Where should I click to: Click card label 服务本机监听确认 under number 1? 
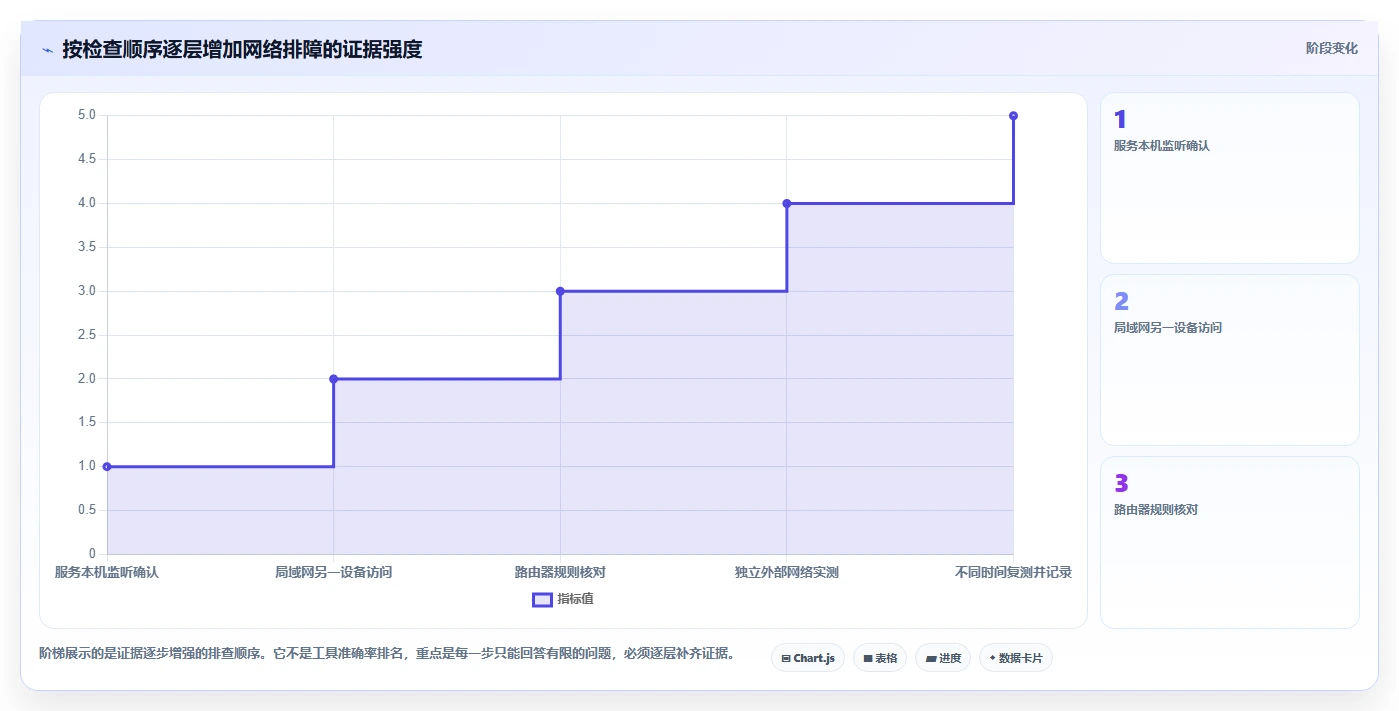1162,146
